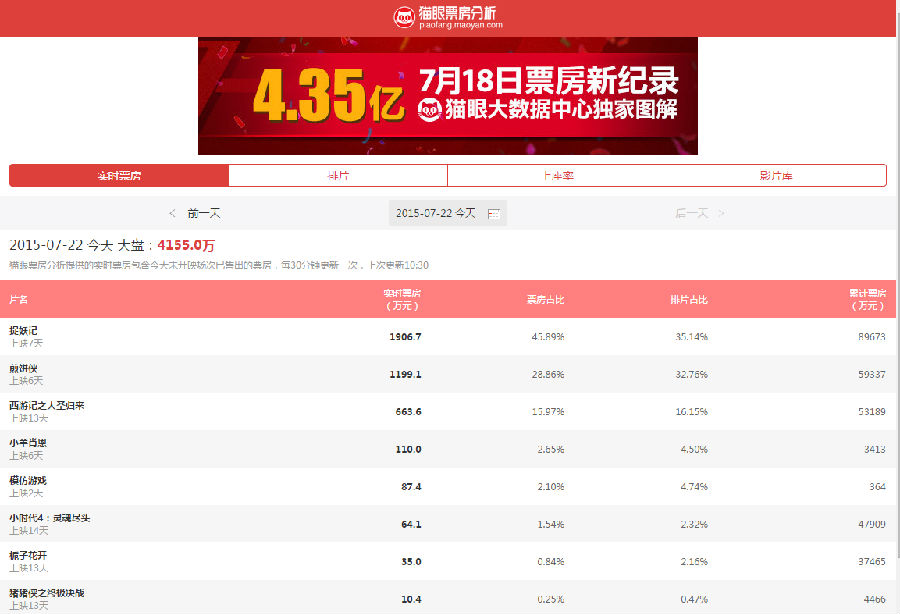Click the 35.14% screening share

click(x=691, y=337)
